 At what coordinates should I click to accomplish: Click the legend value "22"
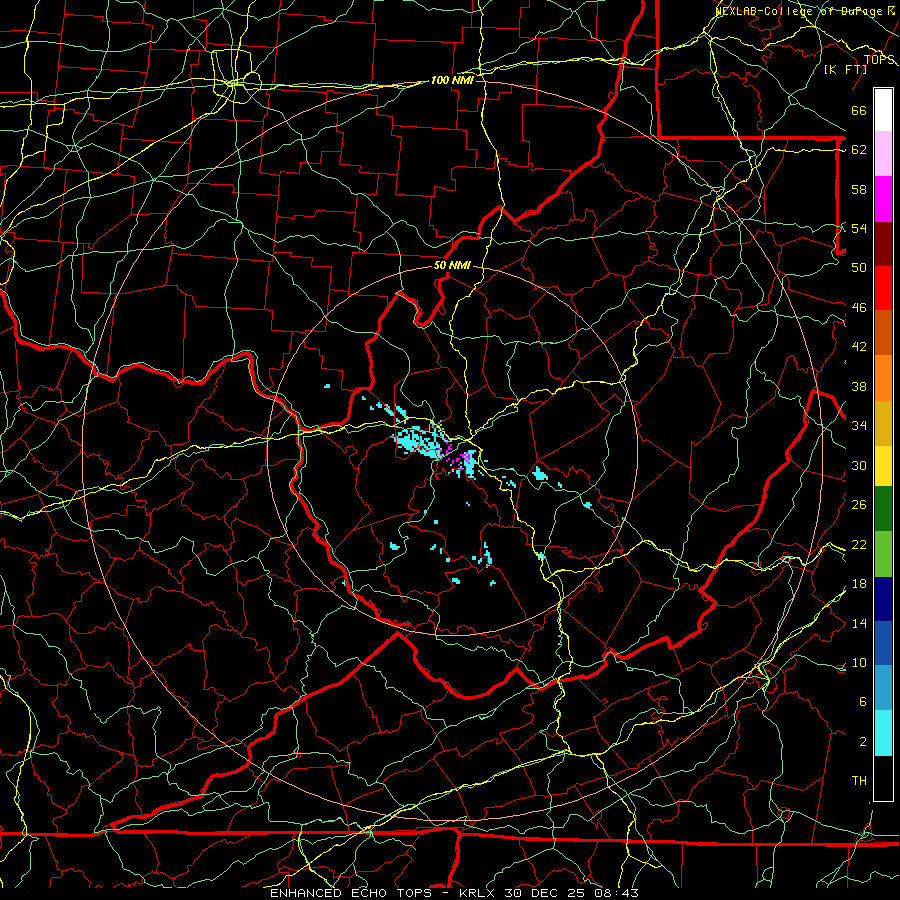859,544
